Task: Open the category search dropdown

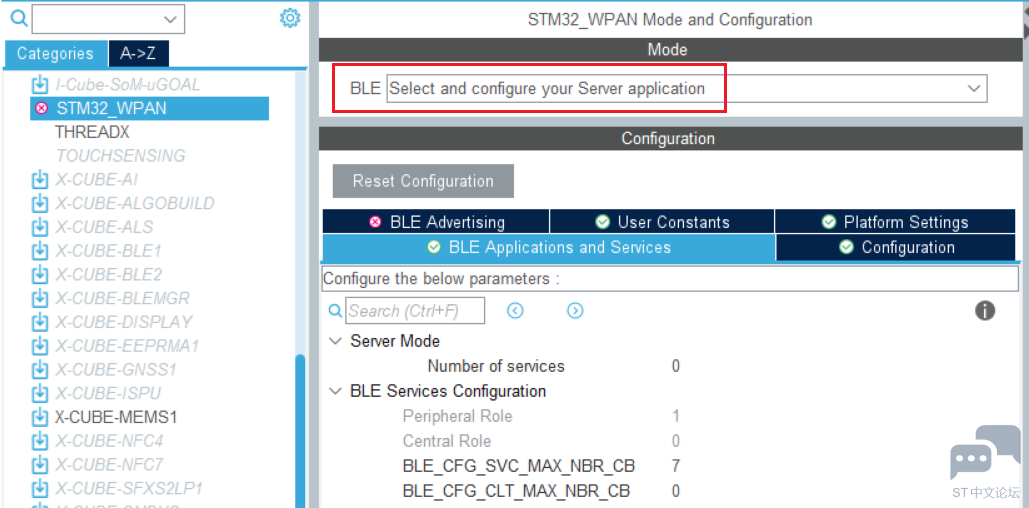Action: [108, 19]
